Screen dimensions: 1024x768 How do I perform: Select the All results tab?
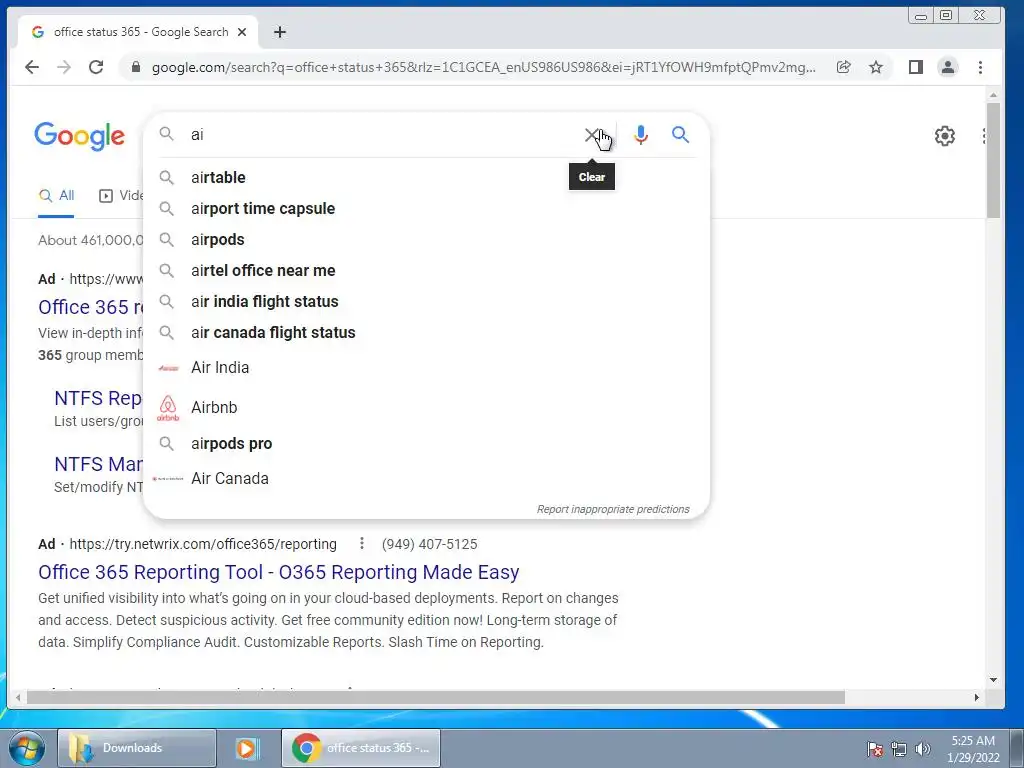(x=56, y=195)
